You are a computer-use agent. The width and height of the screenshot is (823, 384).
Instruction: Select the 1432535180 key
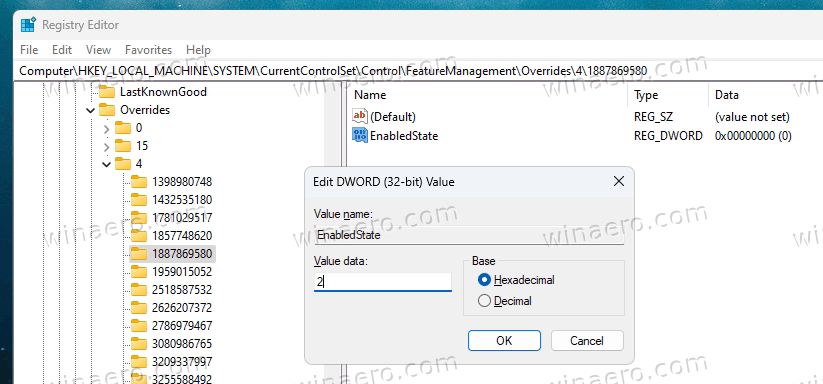tap(182, 200)
